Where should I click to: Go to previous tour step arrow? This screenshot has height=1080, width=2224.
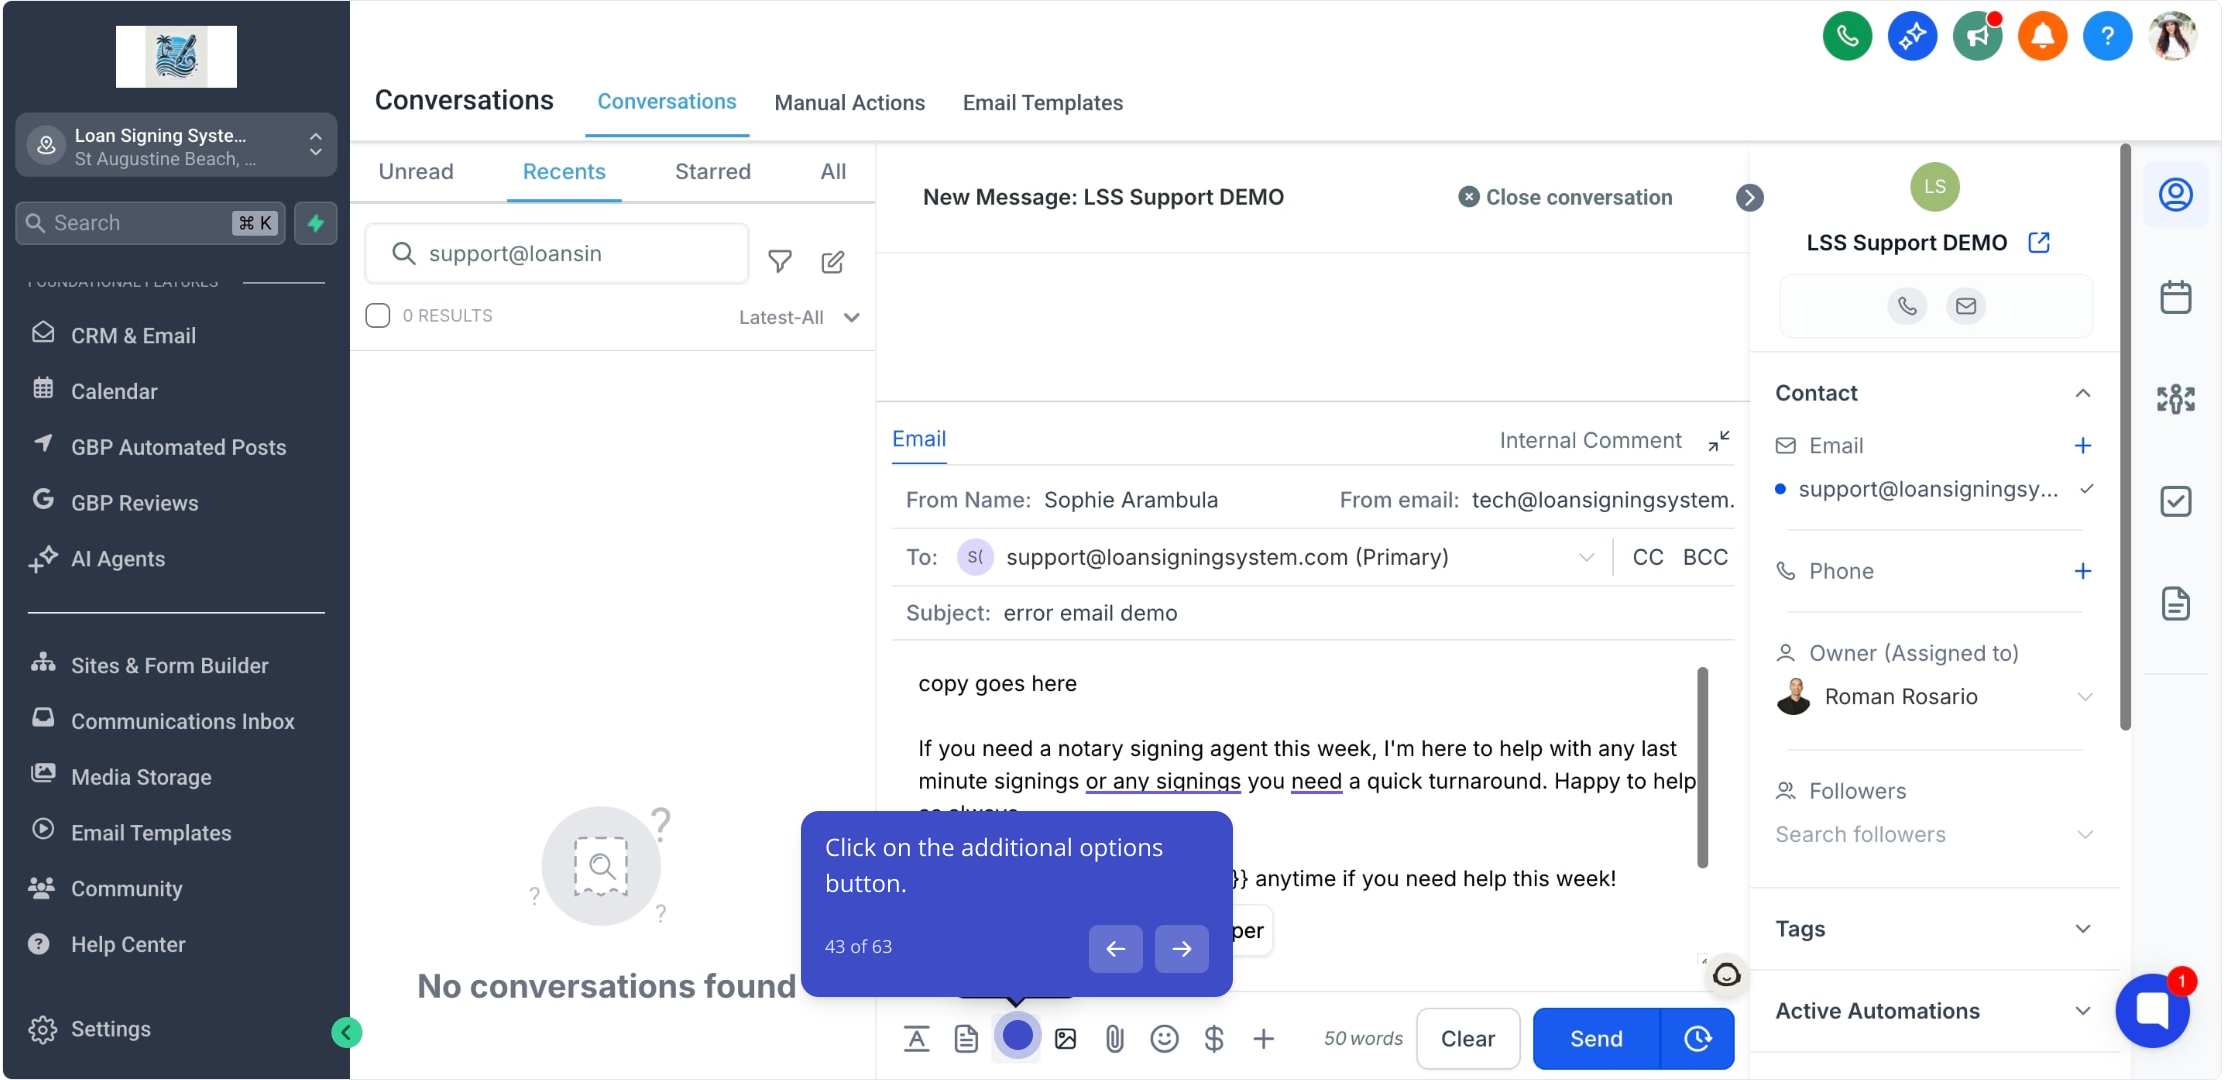(x=1115, y=949)
